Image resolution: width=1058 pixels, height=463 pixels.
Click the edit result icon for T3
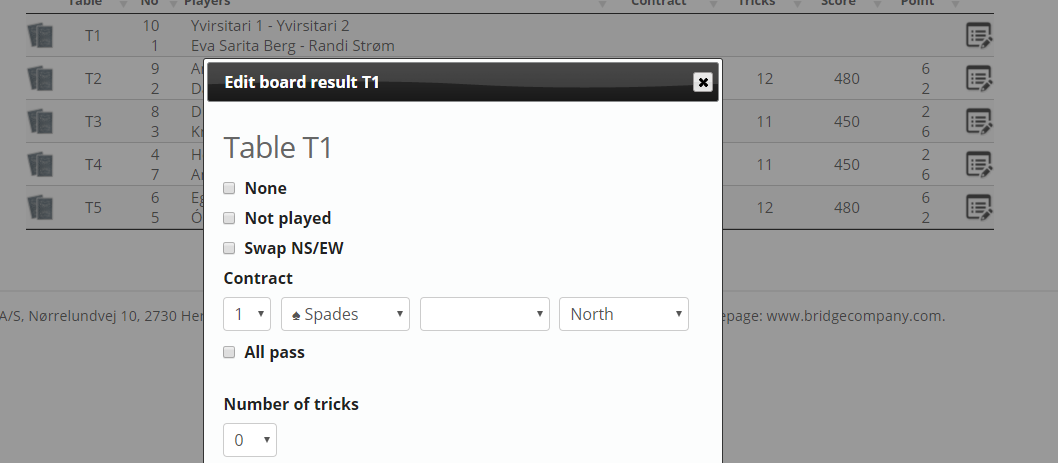tap(979, 122)
